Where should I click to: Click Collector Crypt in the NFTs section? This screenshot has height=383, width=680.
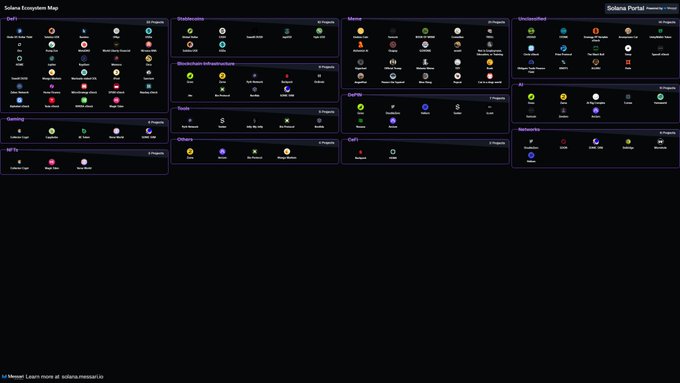pos(20,162)
